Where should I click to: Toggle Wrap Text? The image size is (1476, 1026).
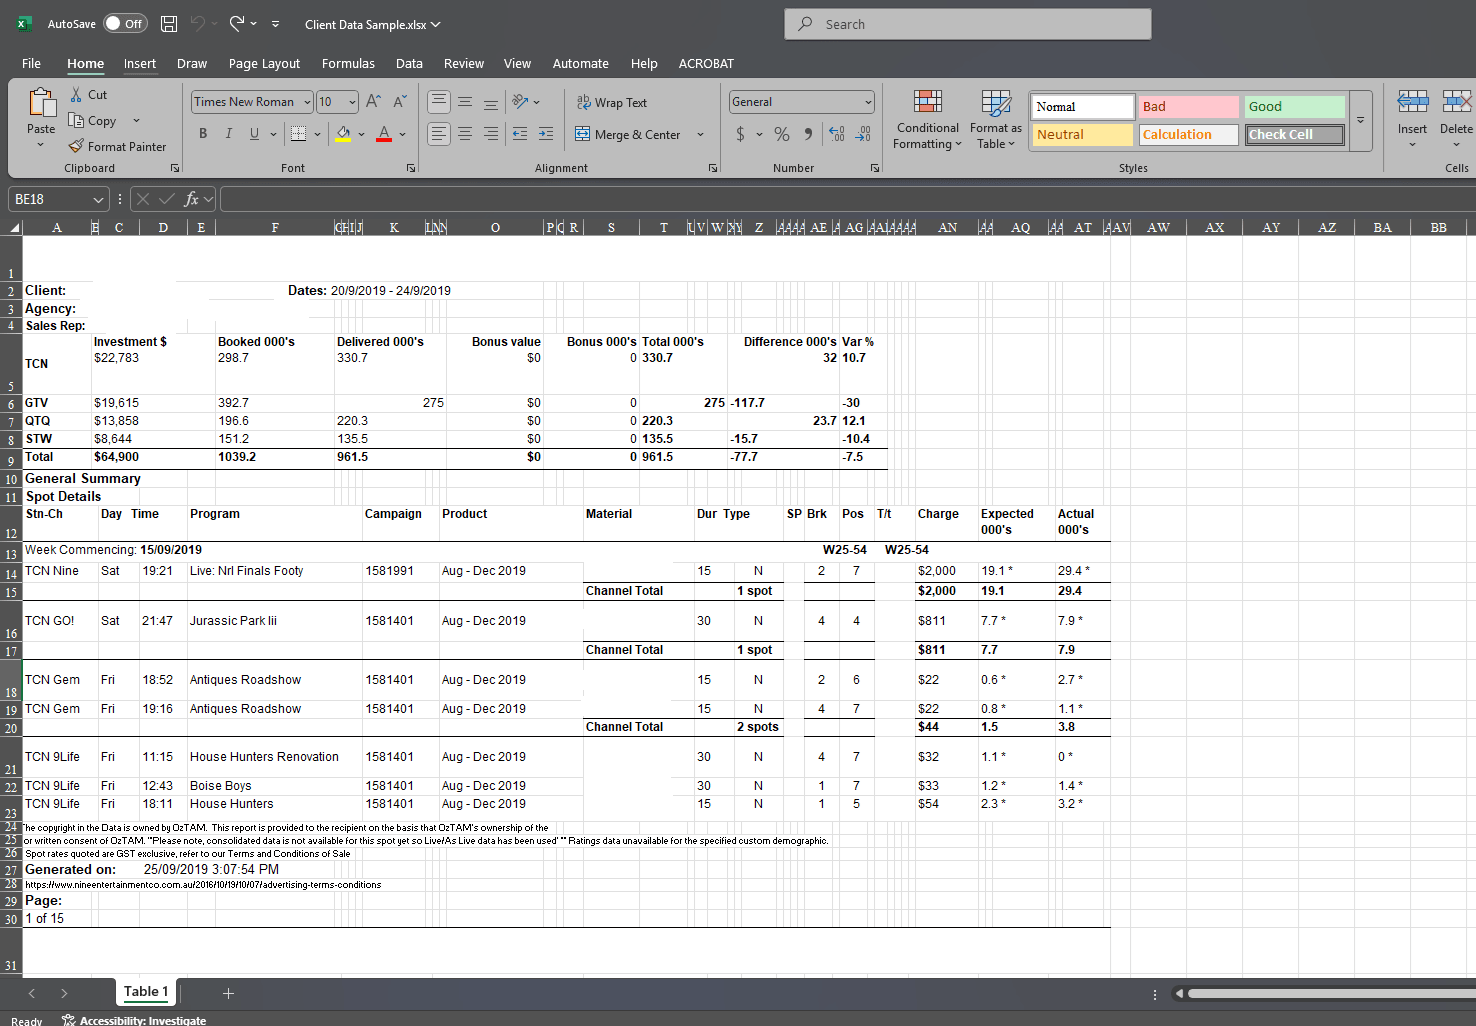(612, 102)
